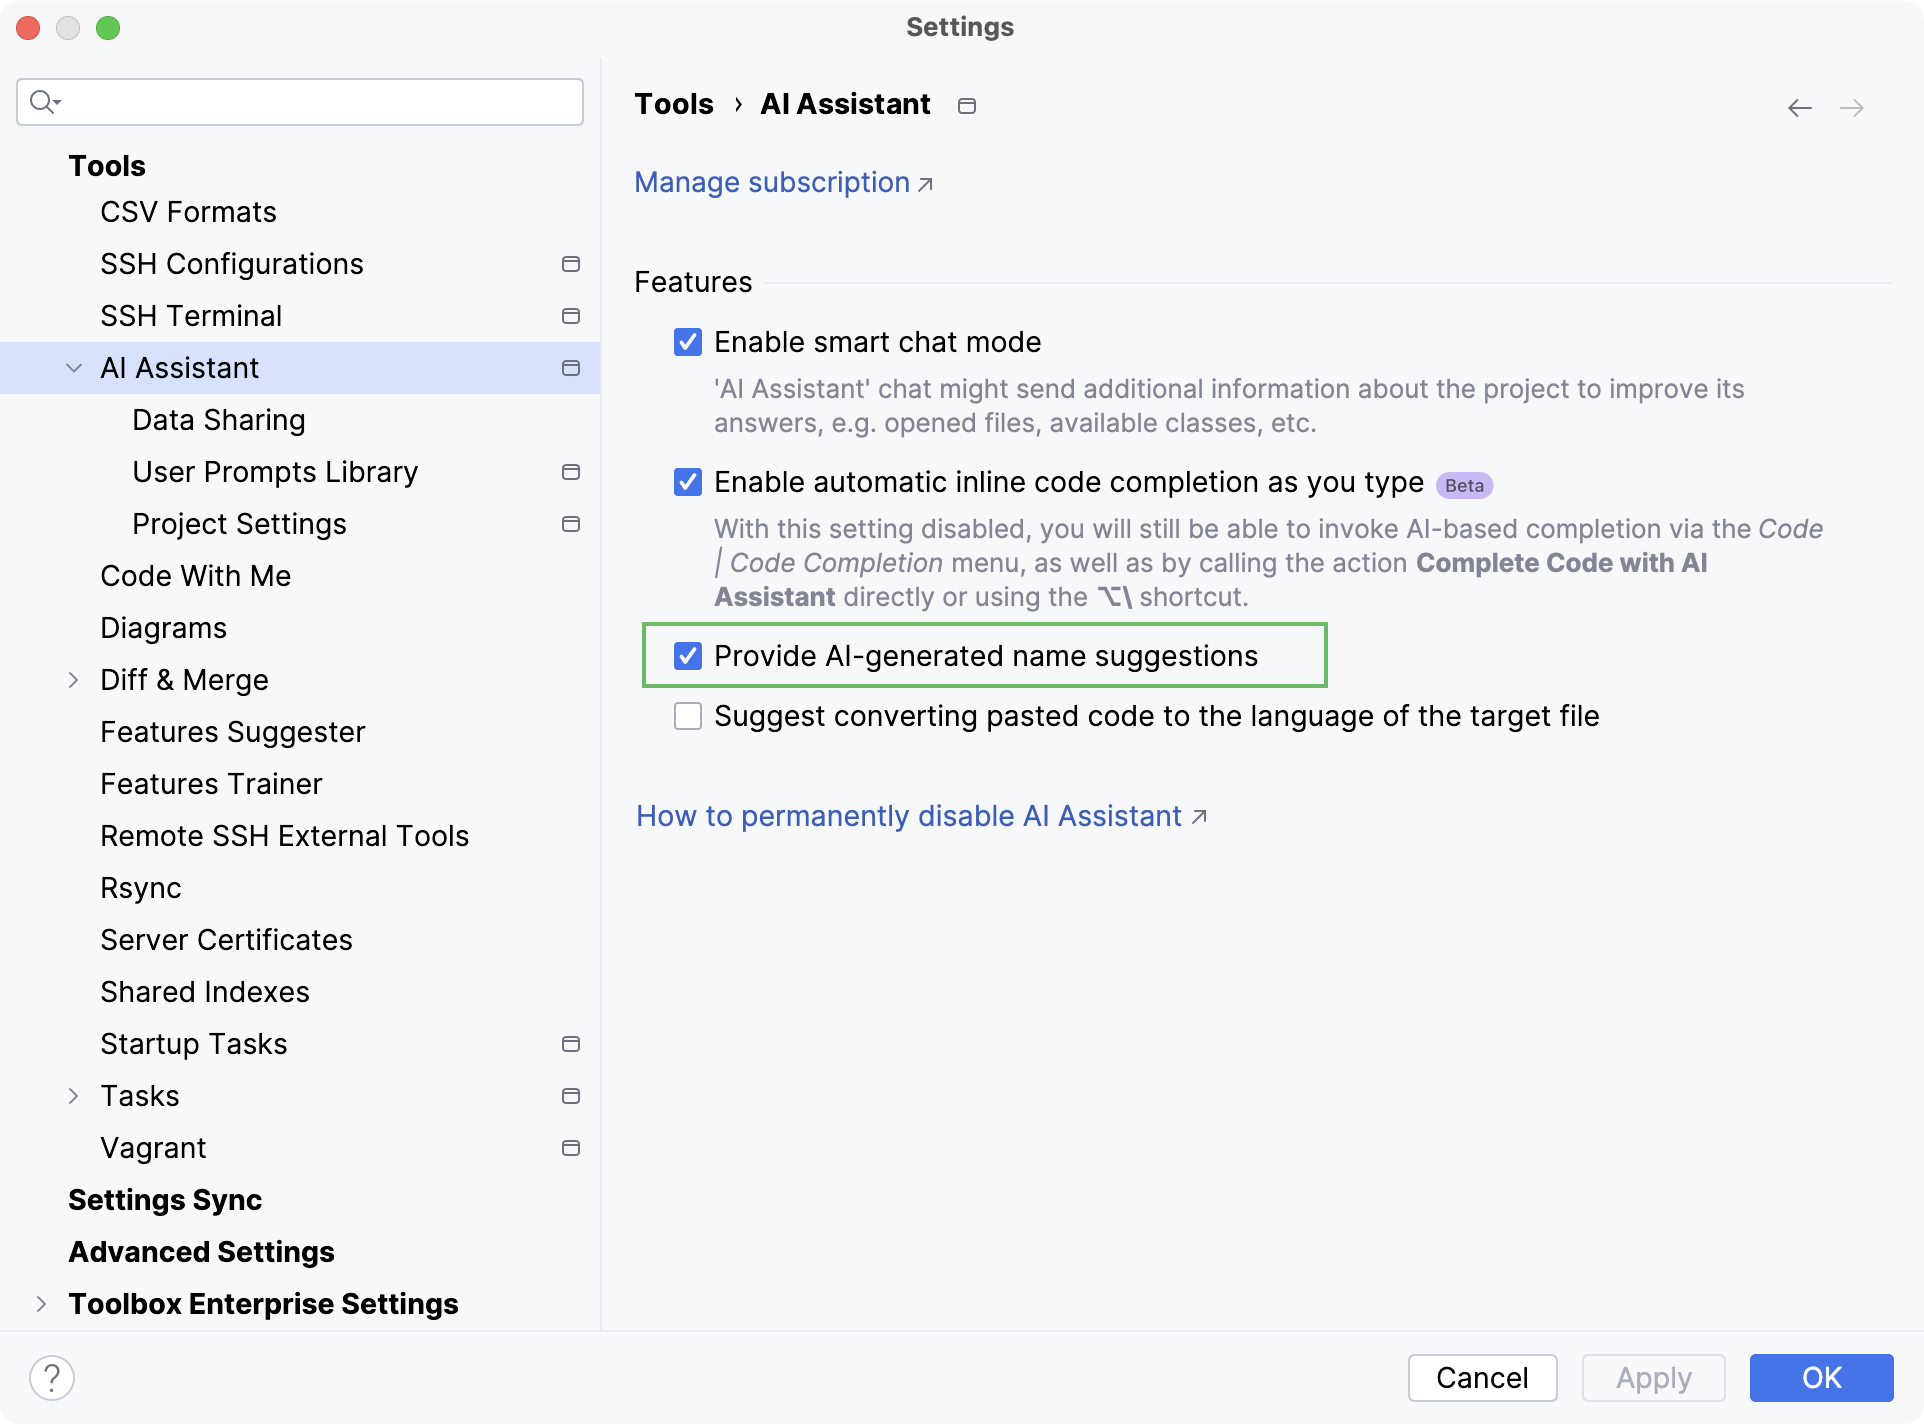Expand the Toolbox Enterprise Settings node
This screenshot has width=1924, height=1424.
point(40,1304)
